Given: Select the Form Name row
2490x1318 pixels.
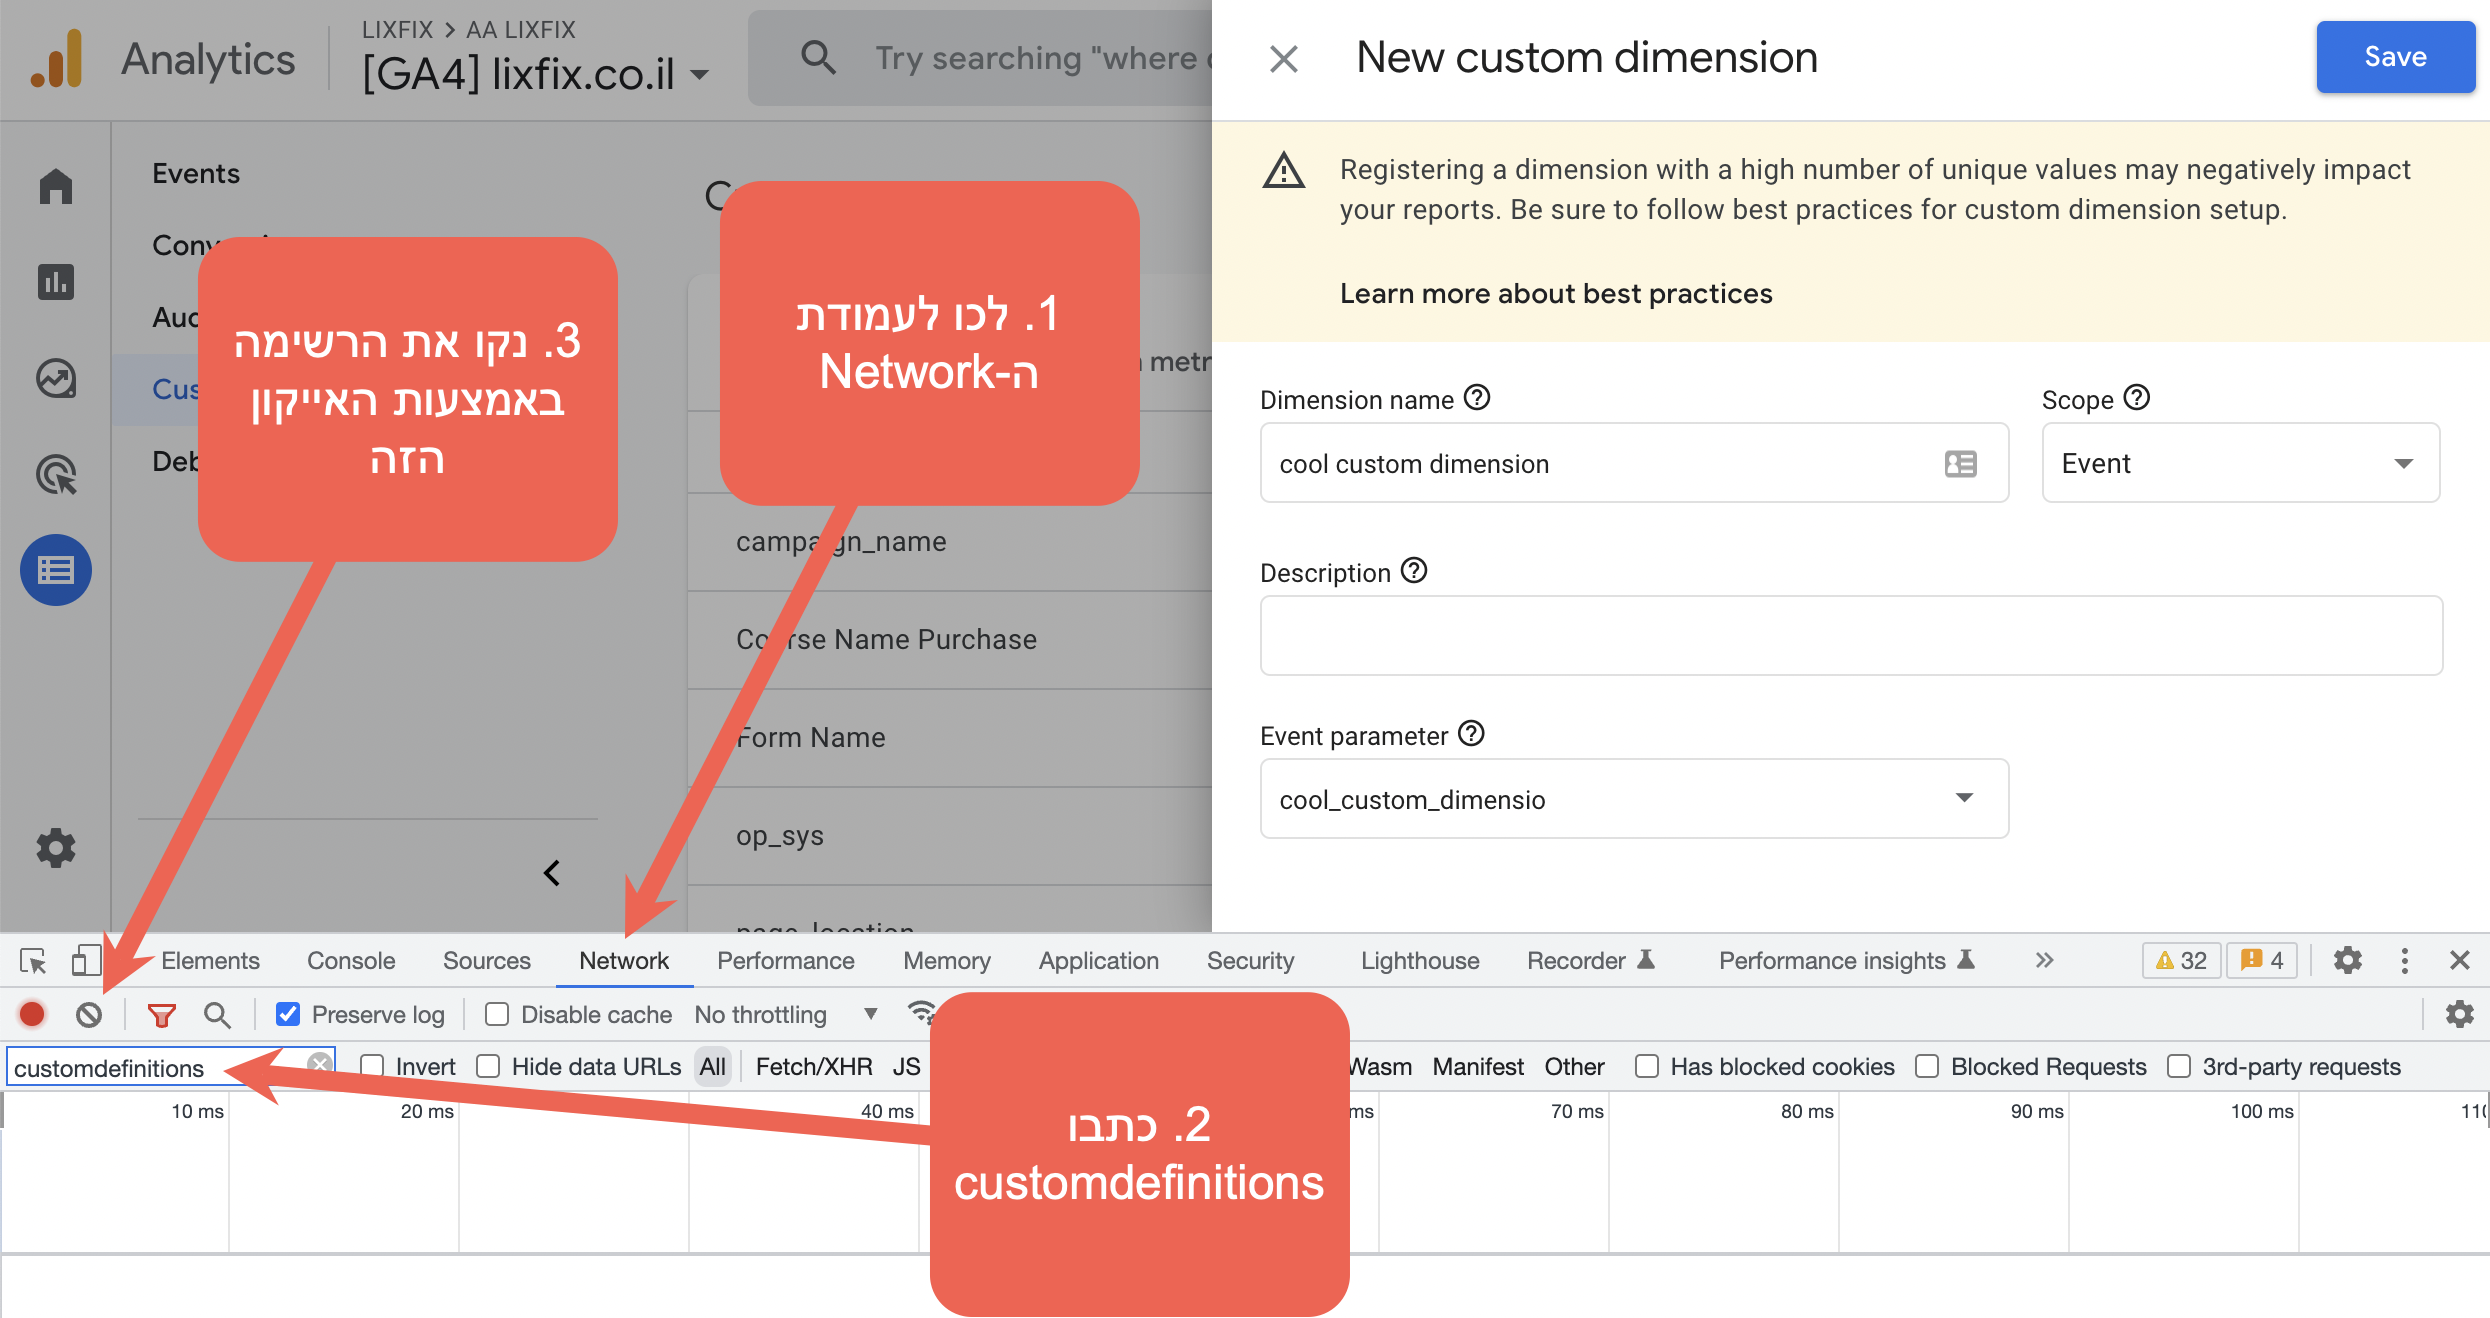Looking at the screenshot, I should (950, 737).
